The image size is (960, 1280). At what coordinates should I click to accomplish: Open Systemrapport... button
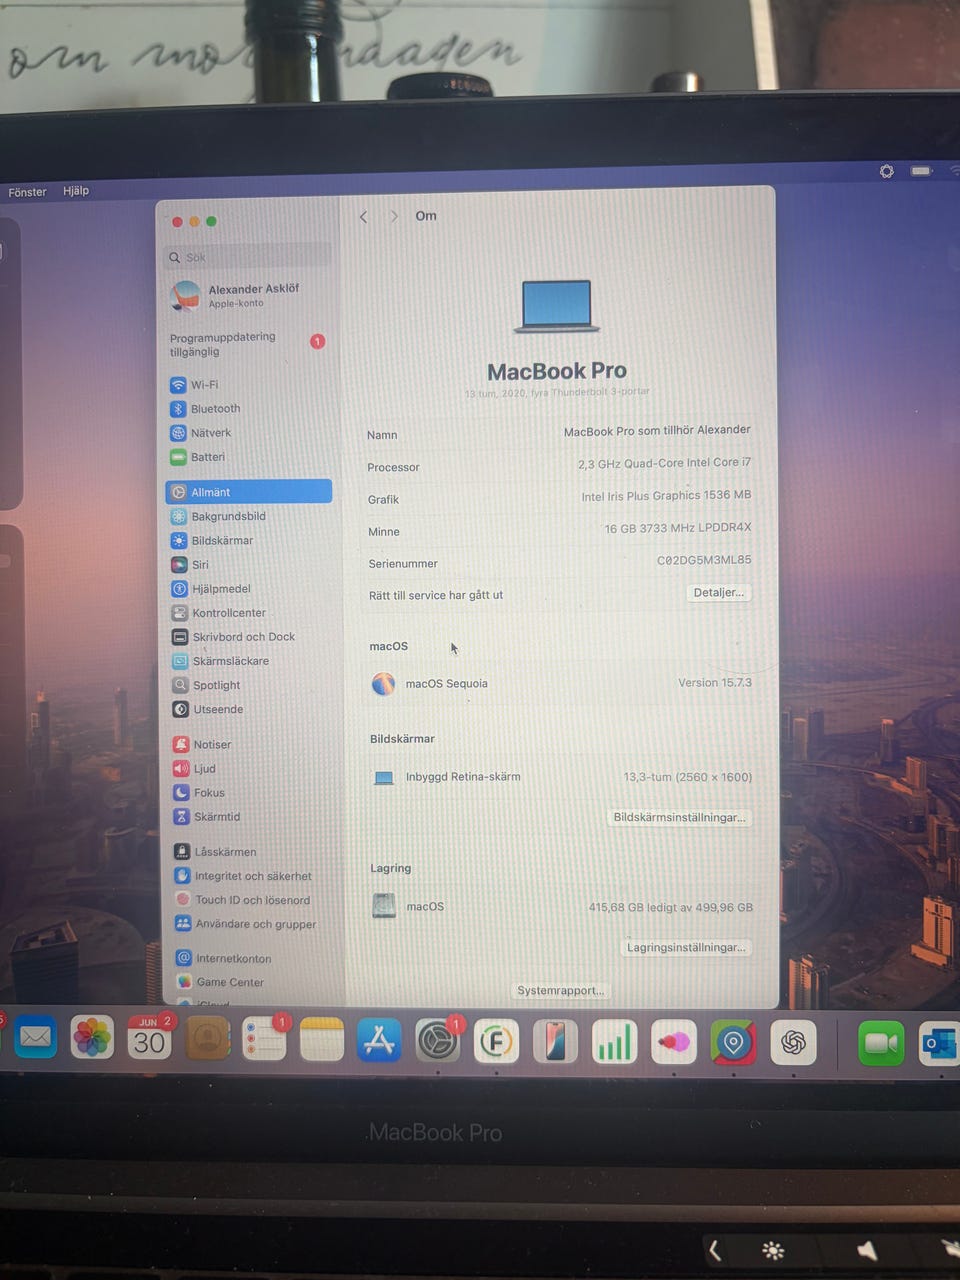(560, 990)
